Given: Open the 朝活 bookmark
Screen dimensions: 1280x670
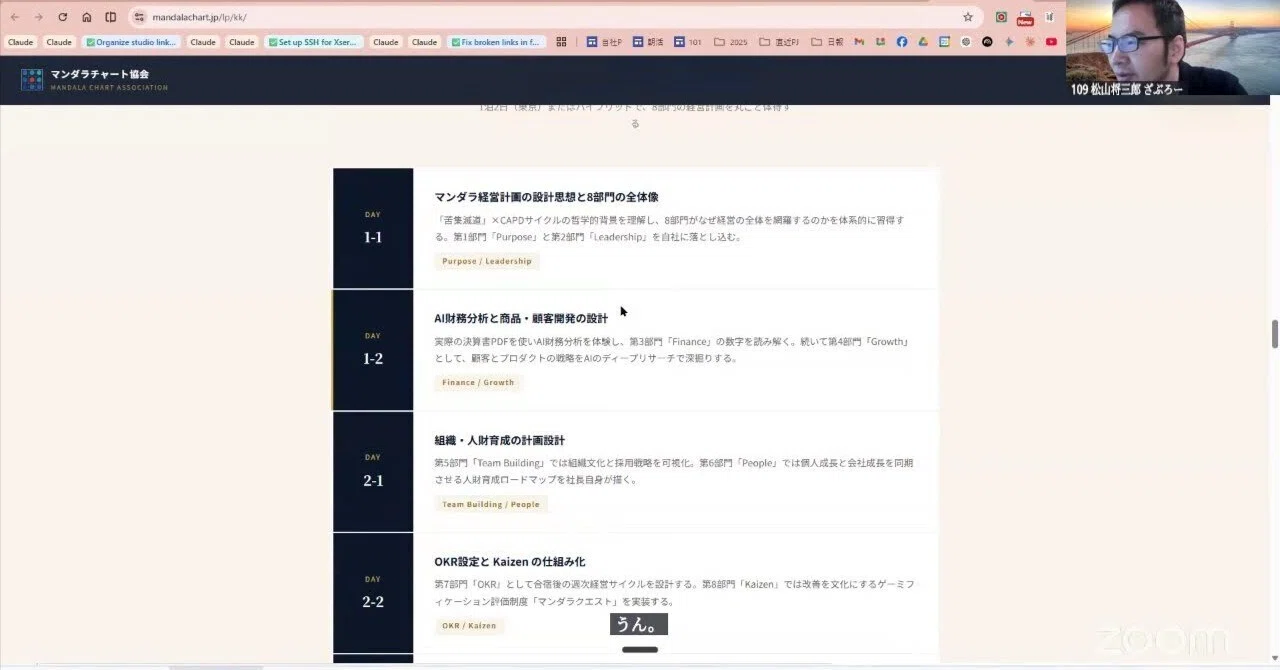Looking at the screenshot, I should 648,42.
